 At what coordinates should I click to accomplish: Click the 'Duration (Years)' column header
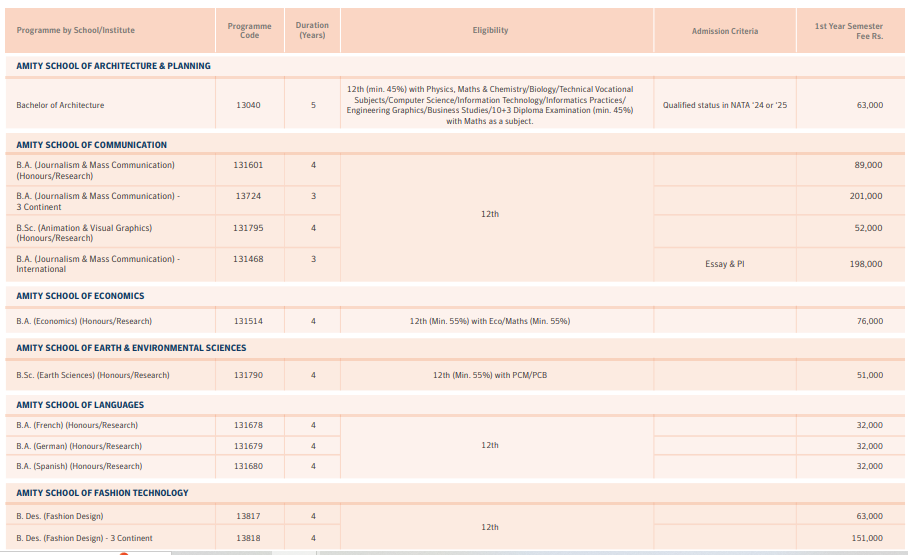click(x=312, y=30)
